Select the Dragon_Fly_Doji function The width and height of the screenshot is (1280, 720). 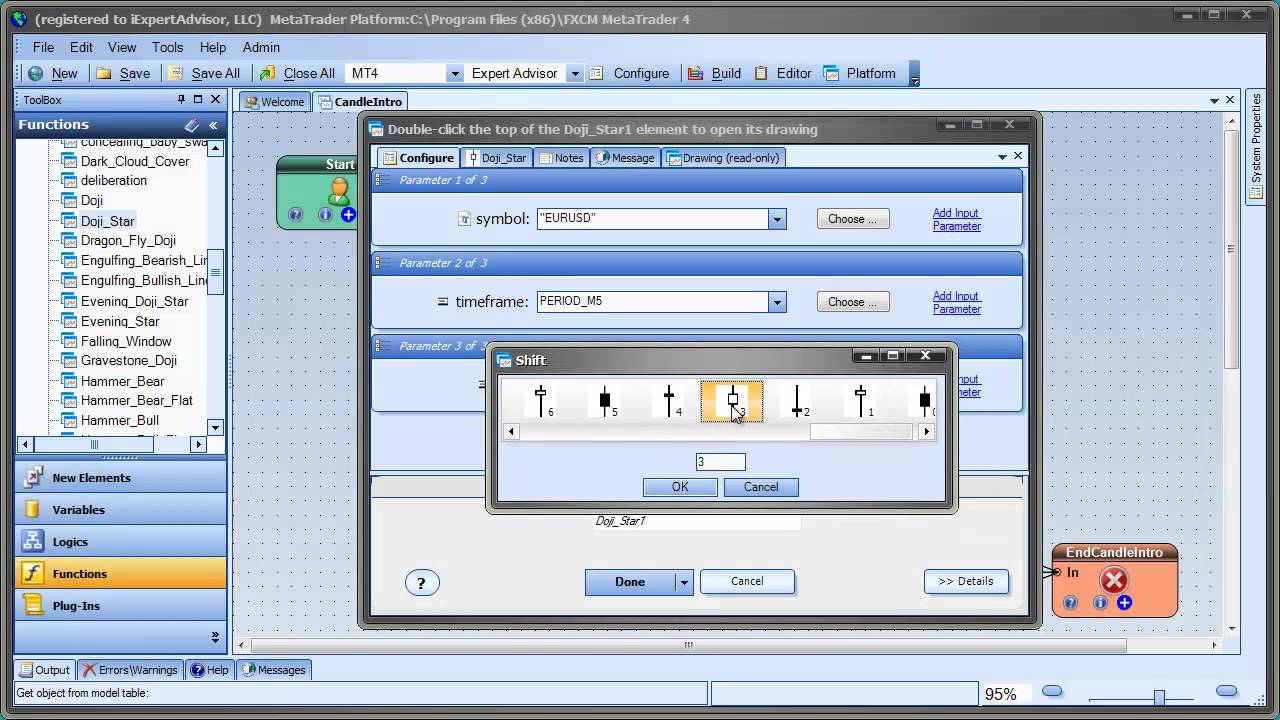(128, 241)
